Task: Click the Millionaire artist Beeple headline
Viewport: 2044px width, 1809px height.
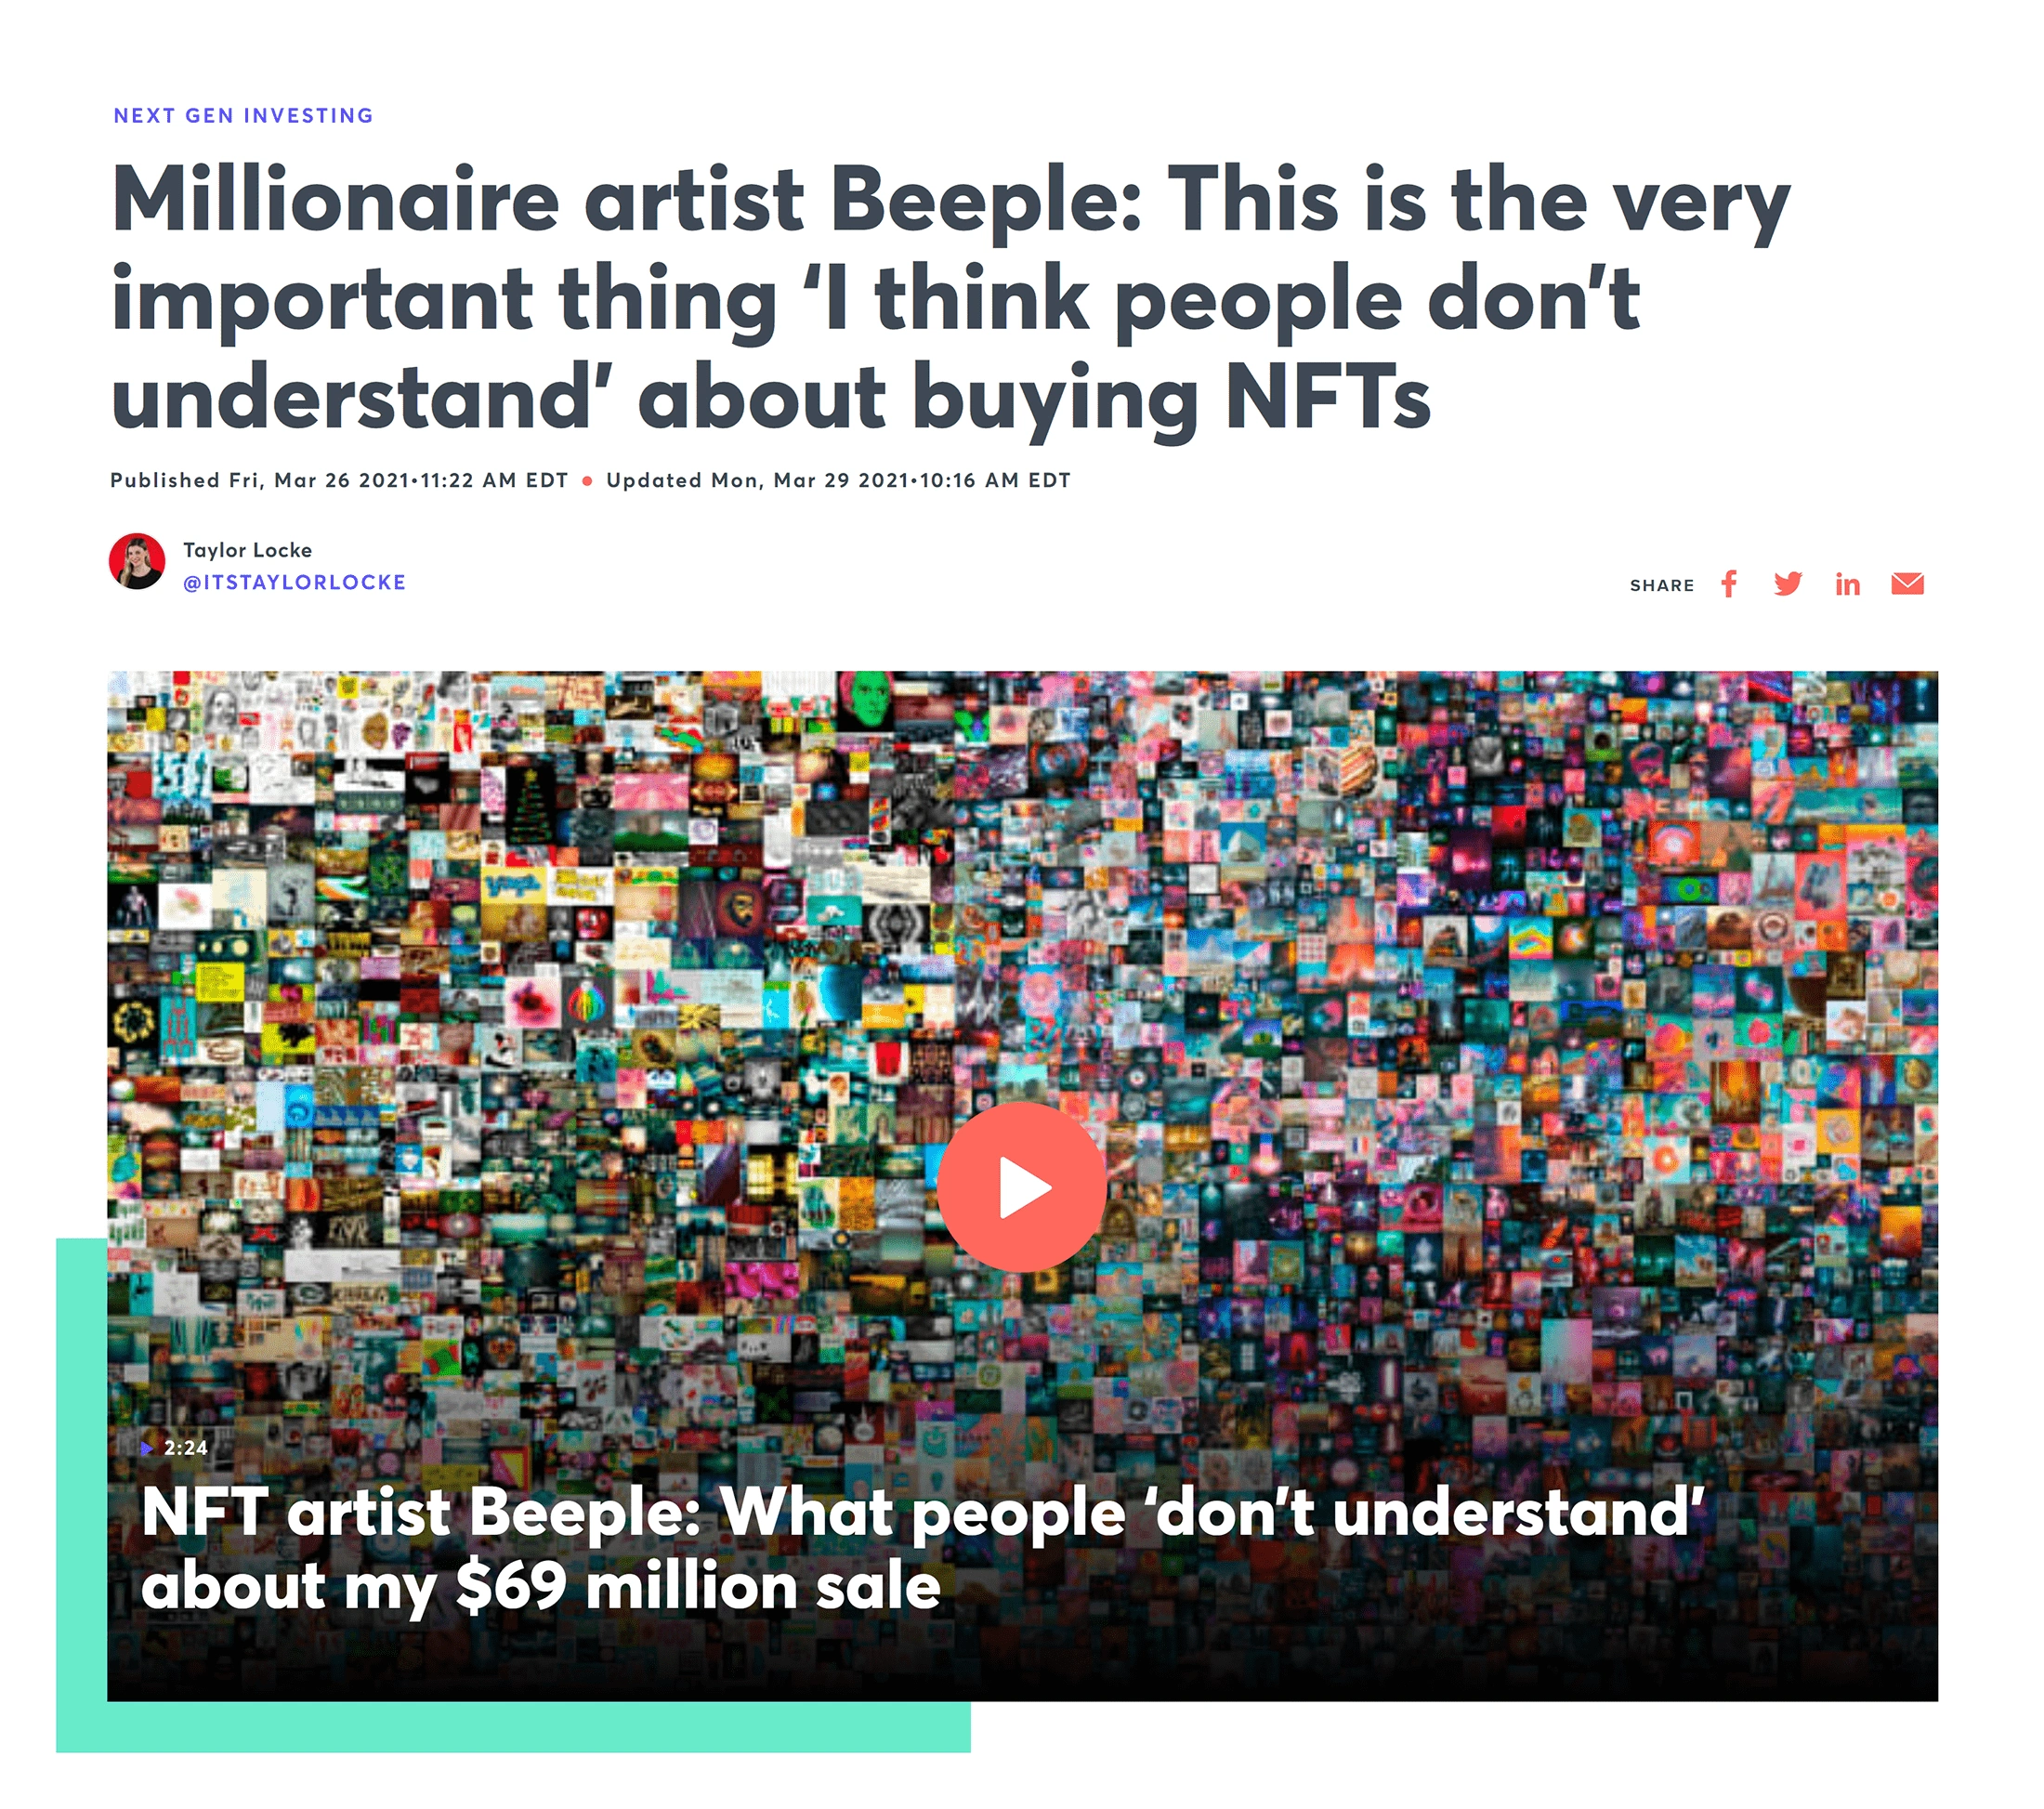Action: (x=950, y=297)
